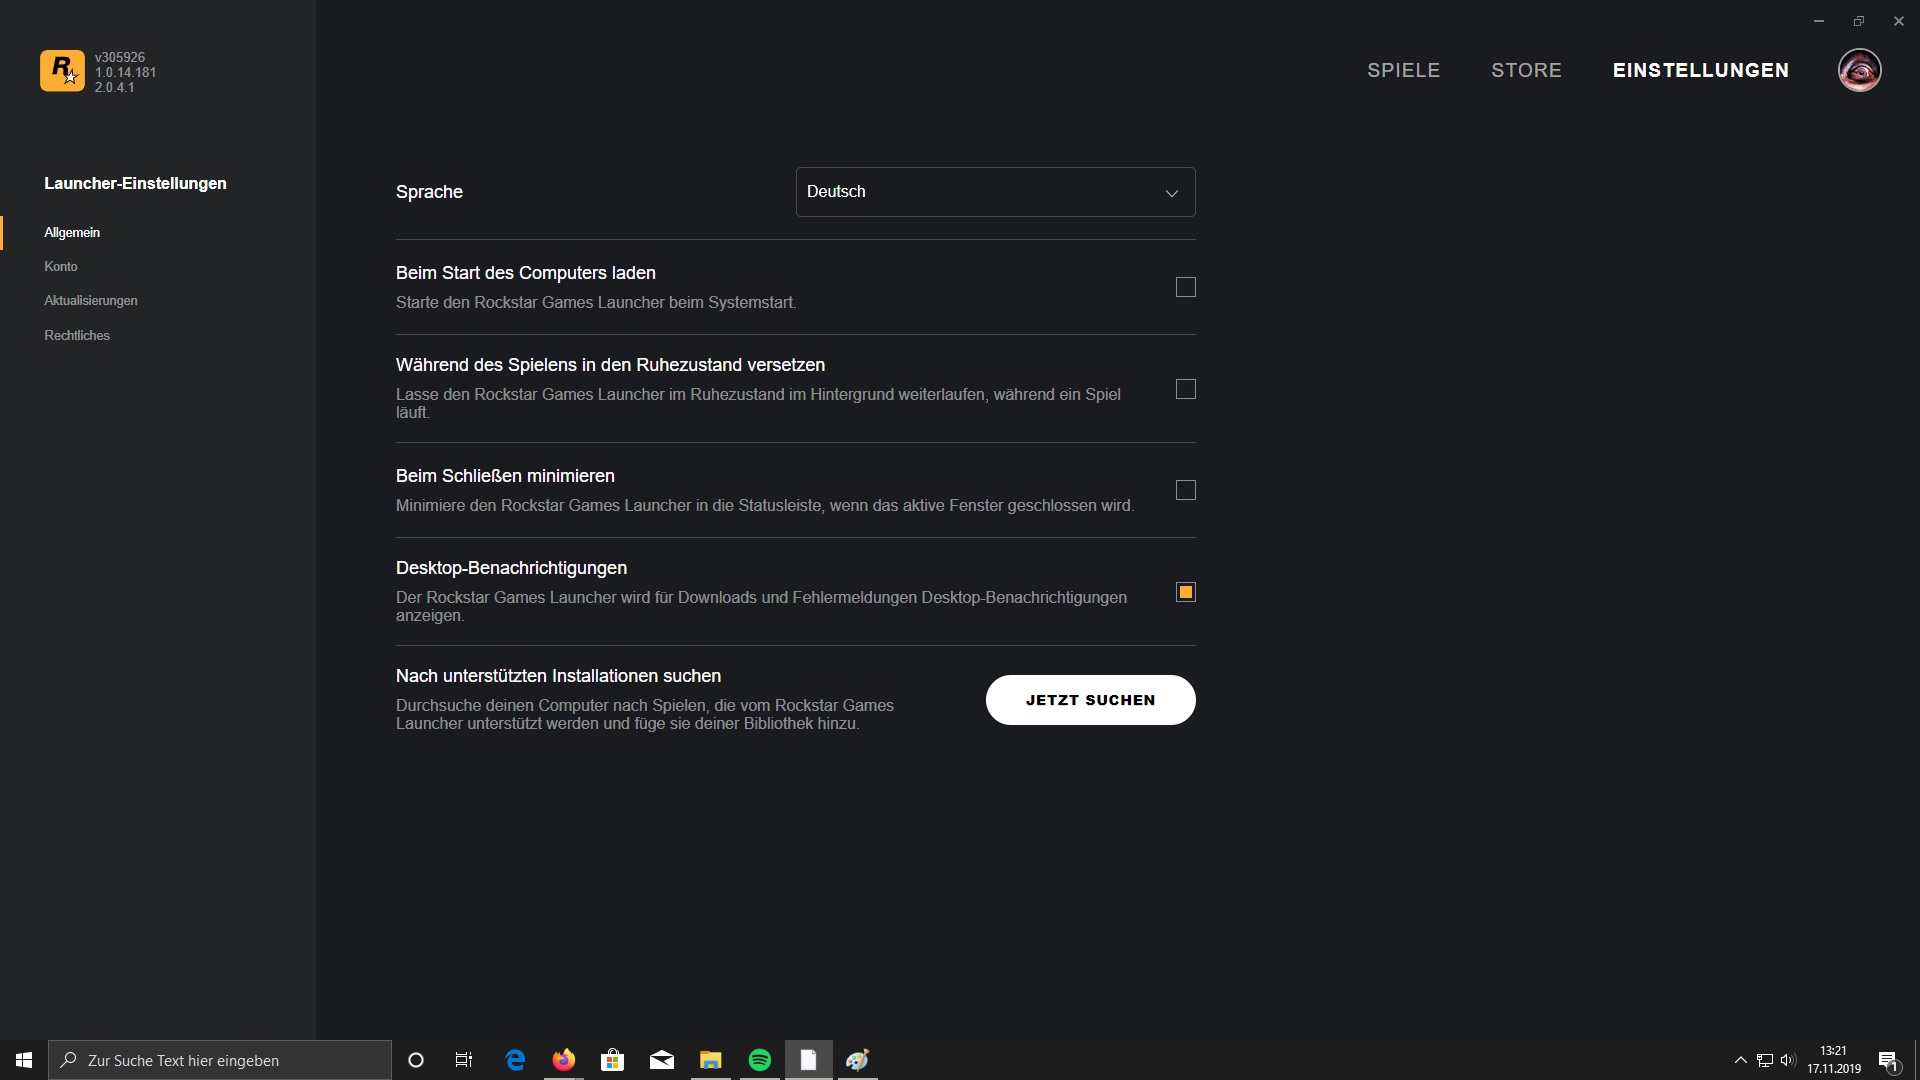This screenshot has height=1080, width=1920.
Task: Open the Sprache language dropdown
Action: click(x=995, y=192)
